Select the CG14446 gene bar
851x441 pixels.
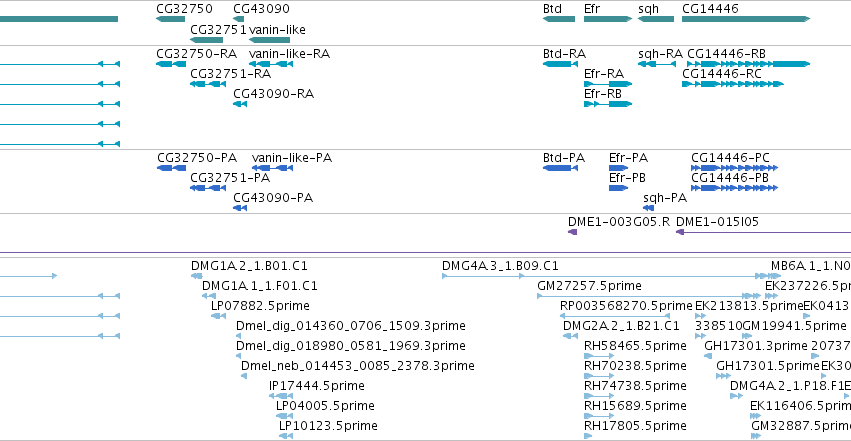click(x=746, y=19)
